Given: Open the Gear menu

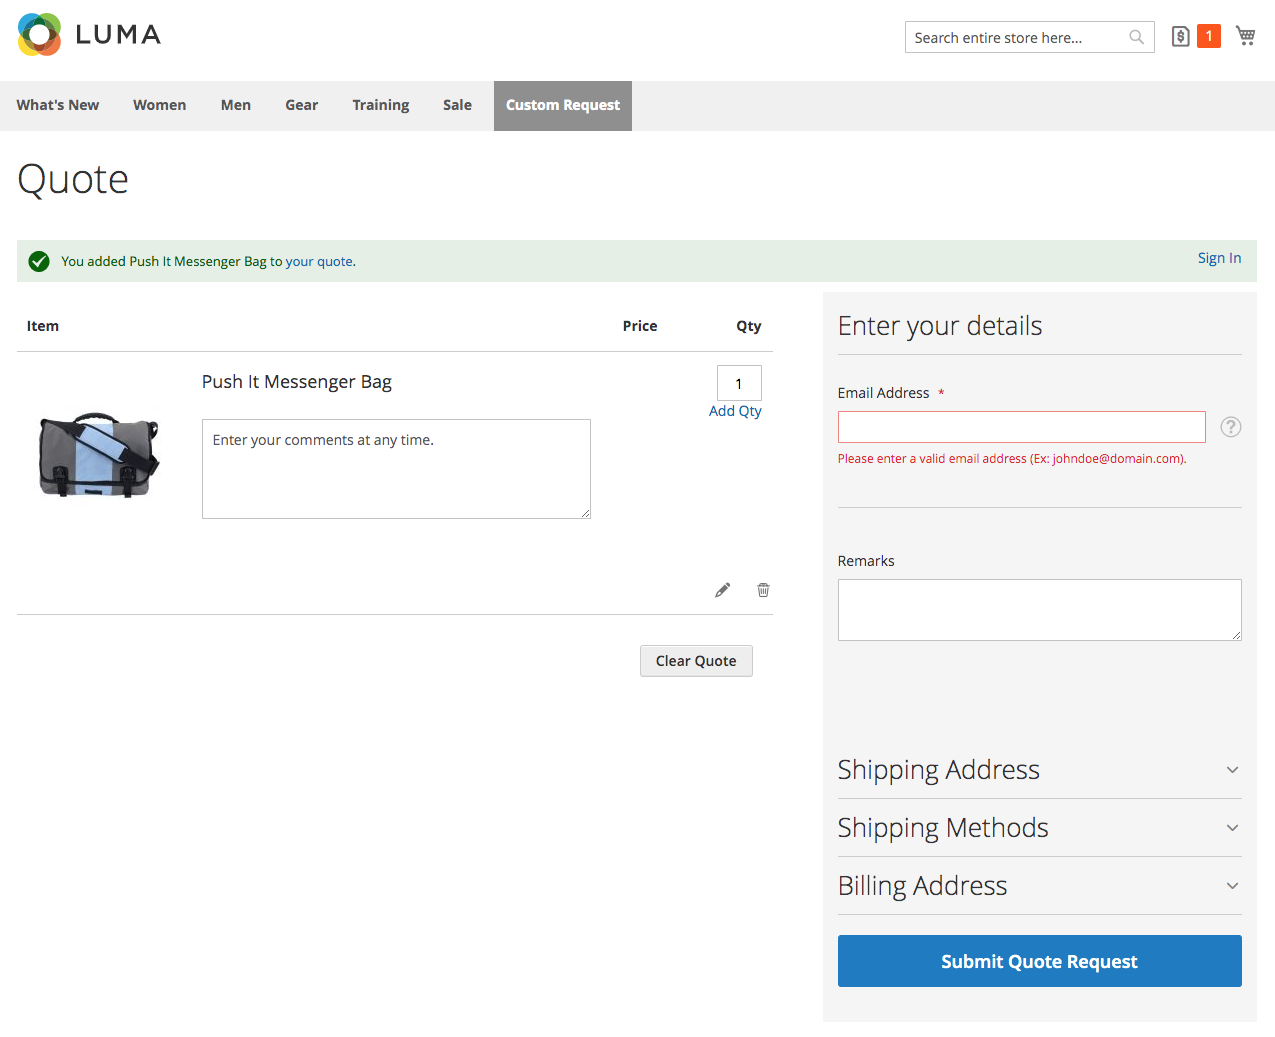Looking at the screenshot, I should point(301,105).
